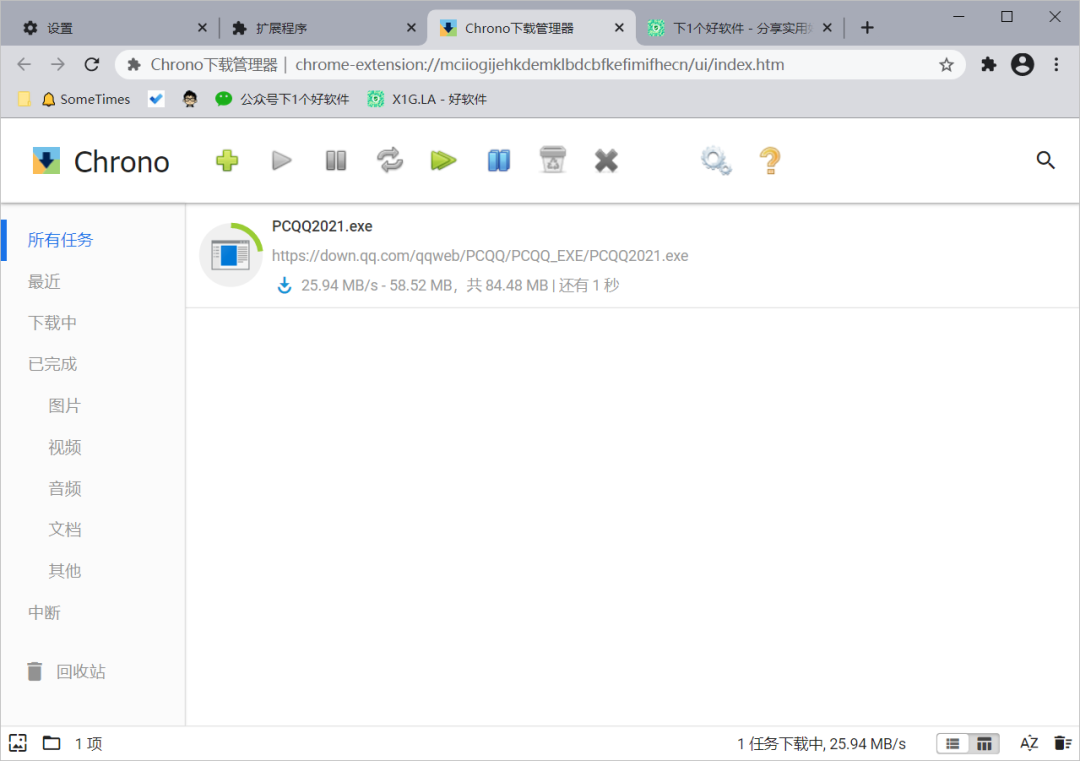The image size is (1080, 761).
Task: Close the 下1个好软件 tab
Action: coord(827,28)
